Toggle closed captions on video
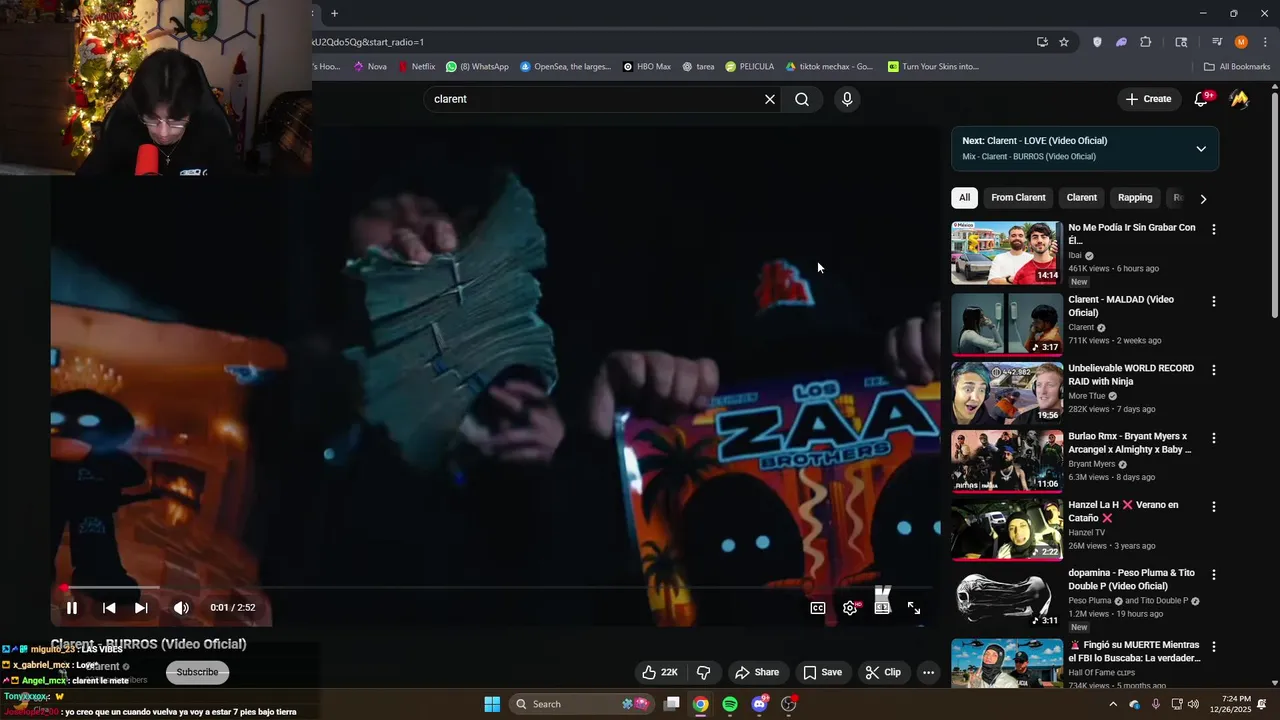This screenshot has width=1280, height=720. coord(818,608)
